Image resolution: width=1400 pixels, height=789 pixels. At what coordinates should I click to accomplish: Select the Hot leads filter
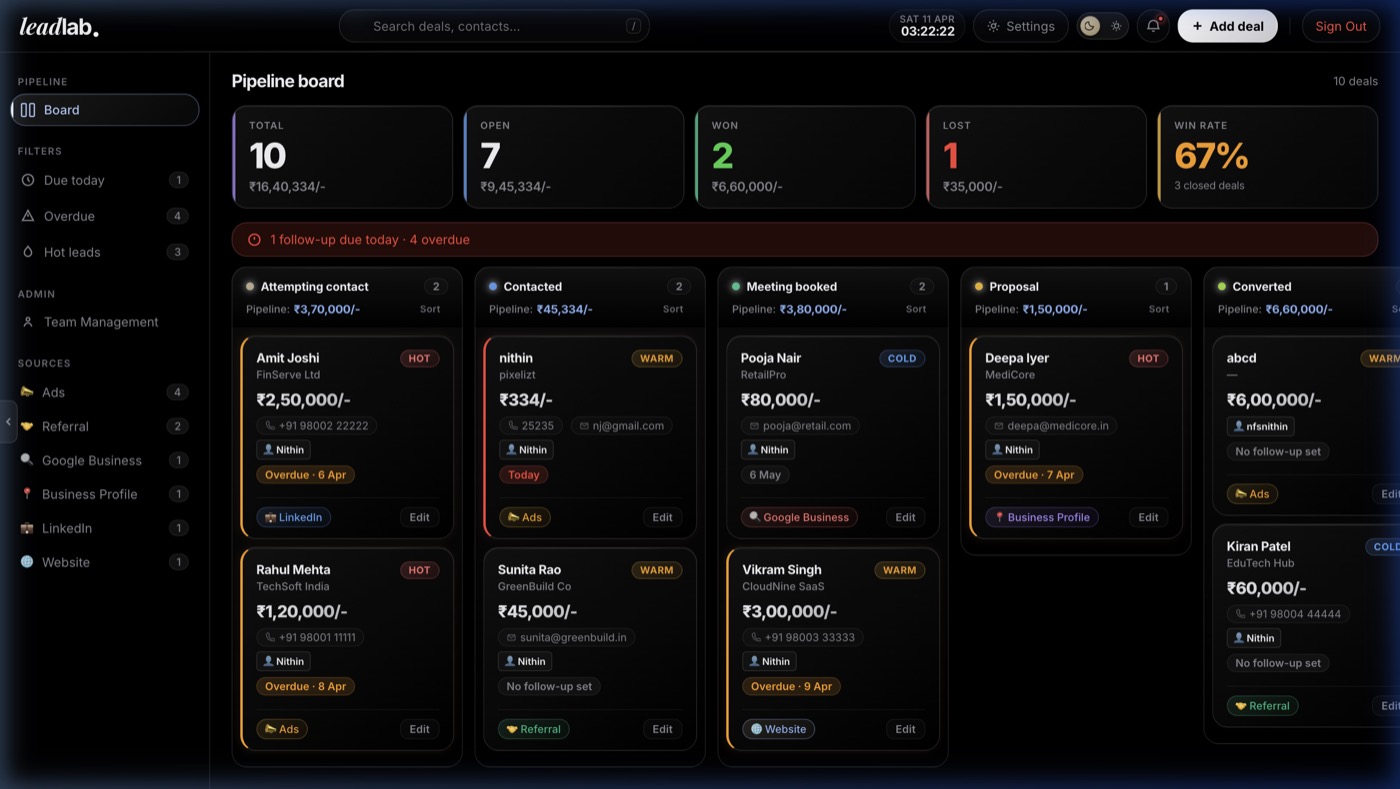click(x=72, y=252)
